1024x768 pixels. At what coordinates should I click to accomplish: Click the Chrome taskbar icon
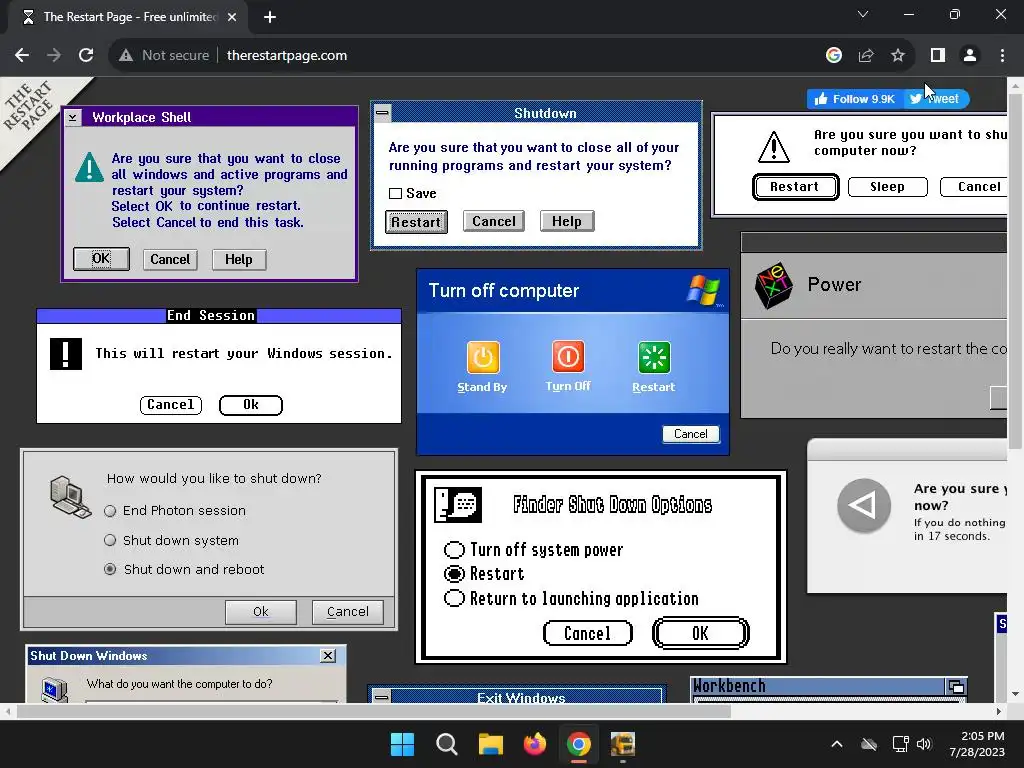tap(579, 744)
